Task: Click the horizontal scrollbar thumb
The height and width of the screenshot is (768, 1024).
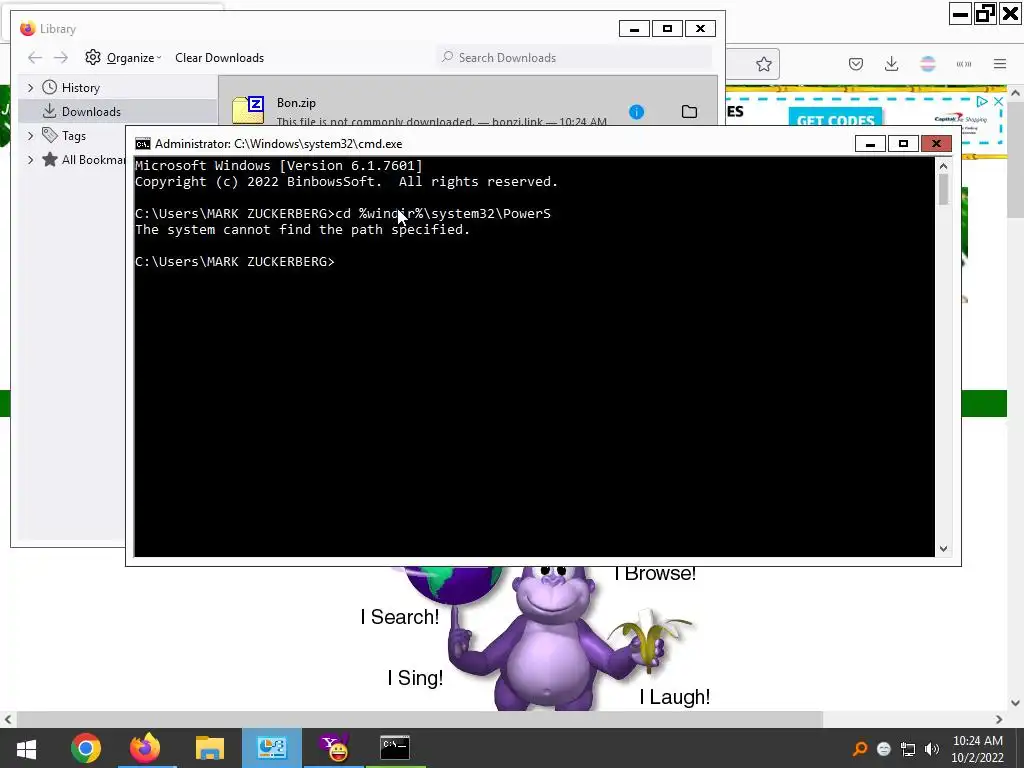Action: pos(419,719)
